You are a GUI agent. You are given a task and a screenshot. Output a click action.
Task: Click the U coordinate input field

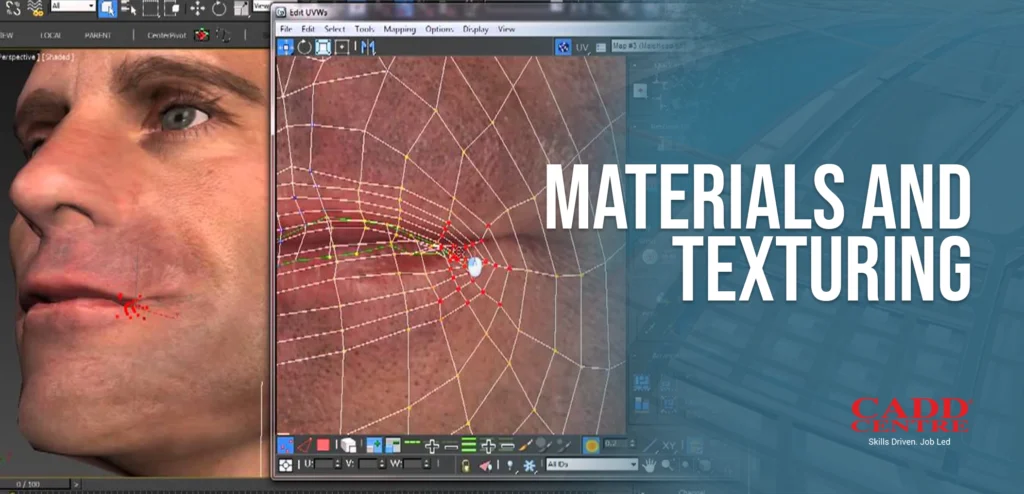click(x=324, y=465)
